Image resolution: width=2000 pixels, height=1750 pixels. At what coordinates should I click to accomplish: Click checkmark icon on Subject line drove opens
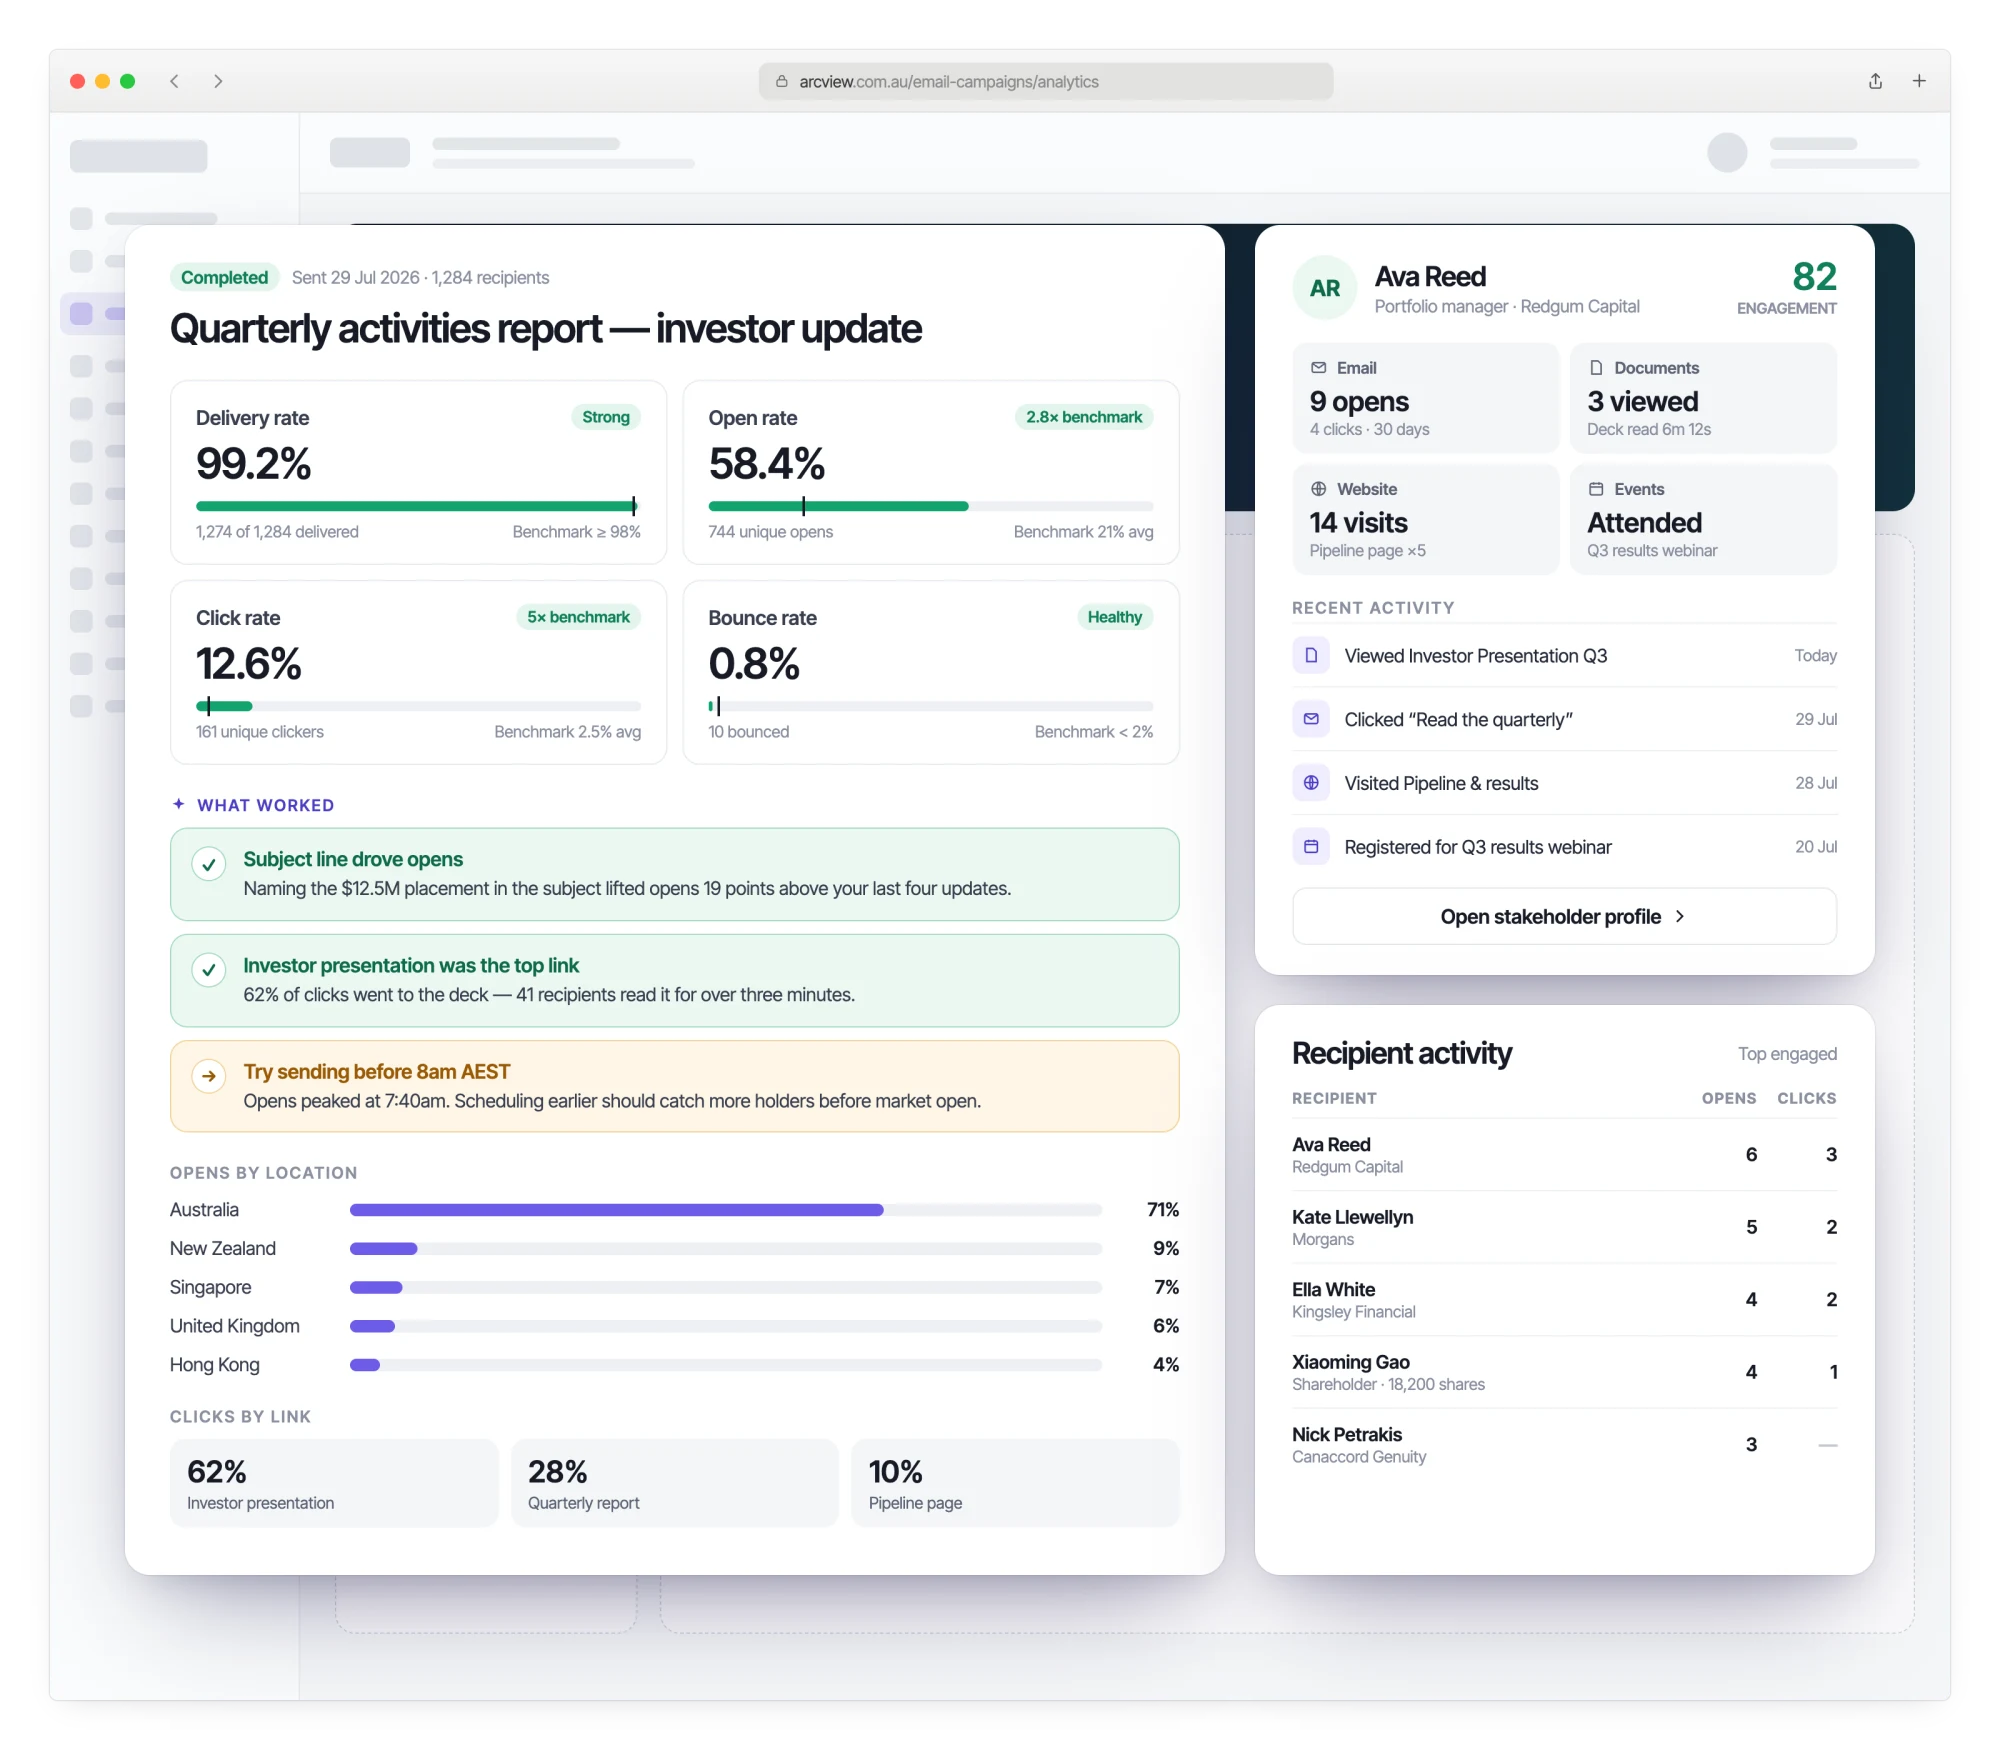click(208, 864)
